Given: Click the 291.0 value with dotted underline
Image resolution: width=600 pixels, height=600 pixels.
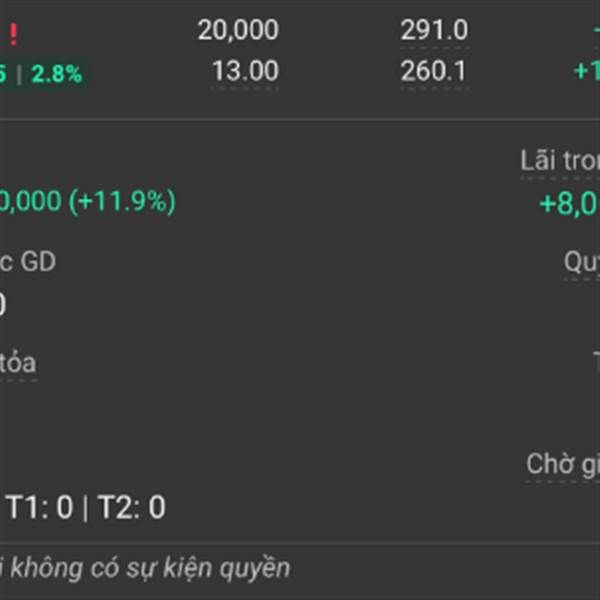Looking at the screenshot, I should click(434, 30).
